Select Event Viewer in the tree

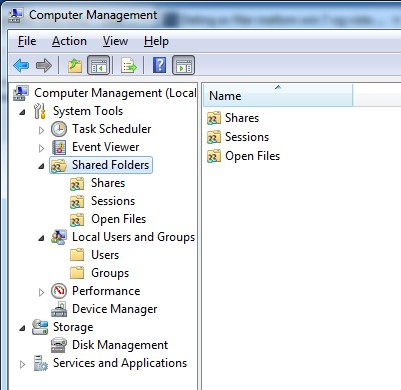pyautogui.click(x=106, y=147)
